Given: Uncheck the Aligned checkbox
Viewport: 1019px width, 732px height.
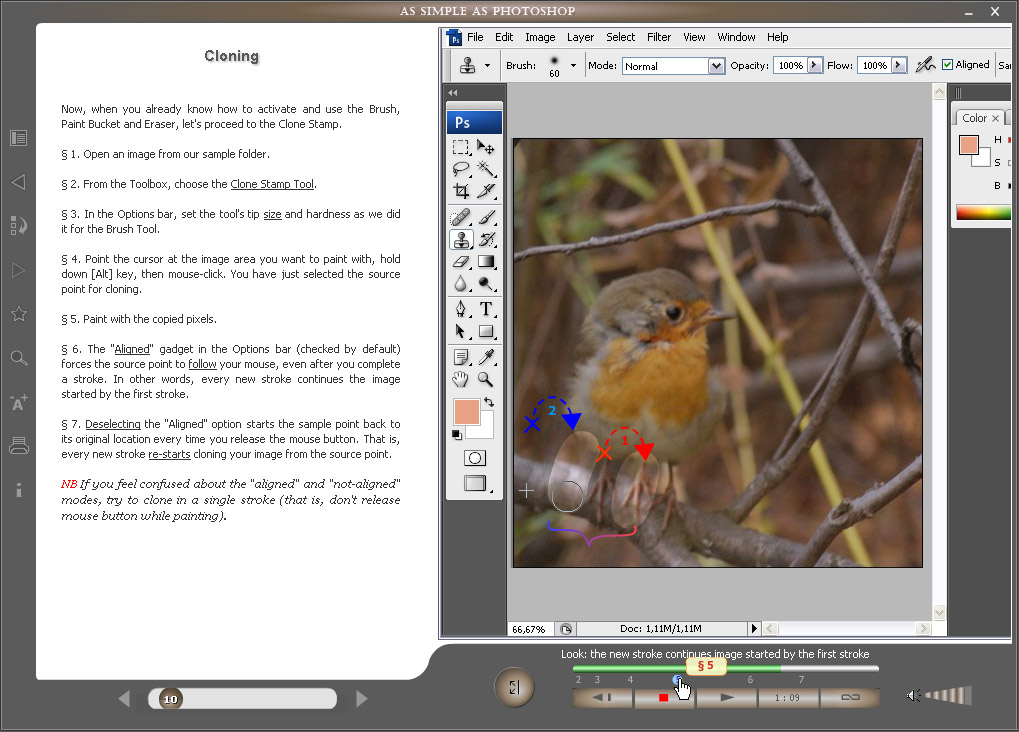Looking at the screenshot, I should click(x=947, y=64).
